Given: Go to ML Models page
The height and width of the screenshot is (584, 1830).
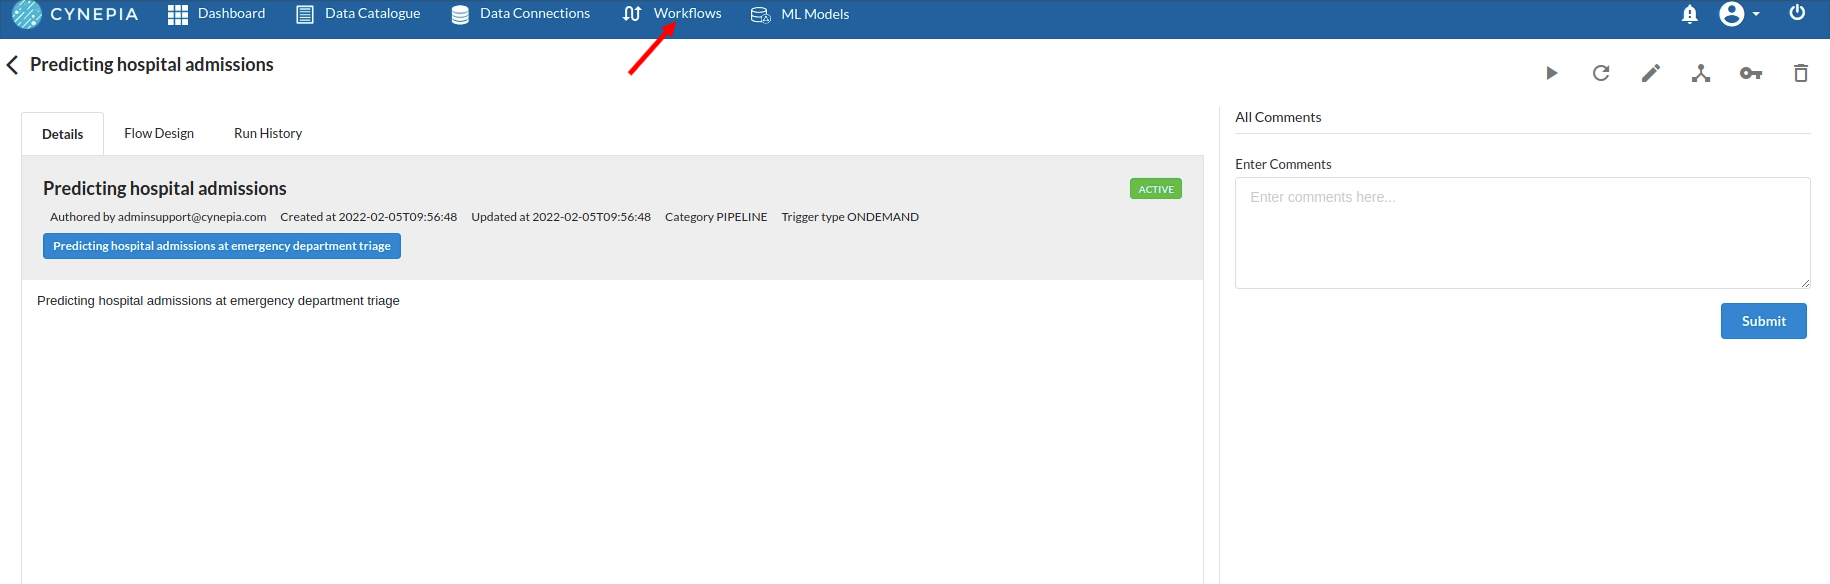Looking at the screenshot, I should tap(800, 14).
